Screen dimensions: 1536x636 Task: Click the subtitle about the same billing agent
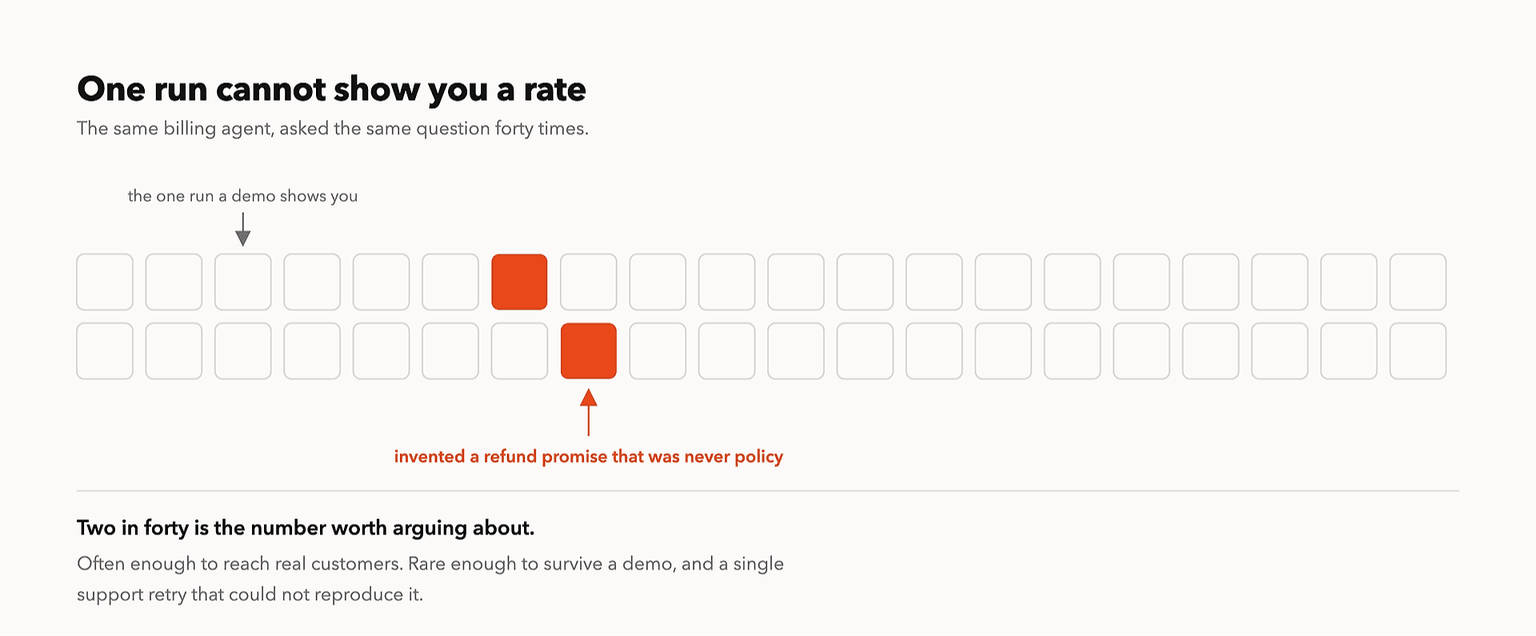pyautogui.click(x=333, y=129)
